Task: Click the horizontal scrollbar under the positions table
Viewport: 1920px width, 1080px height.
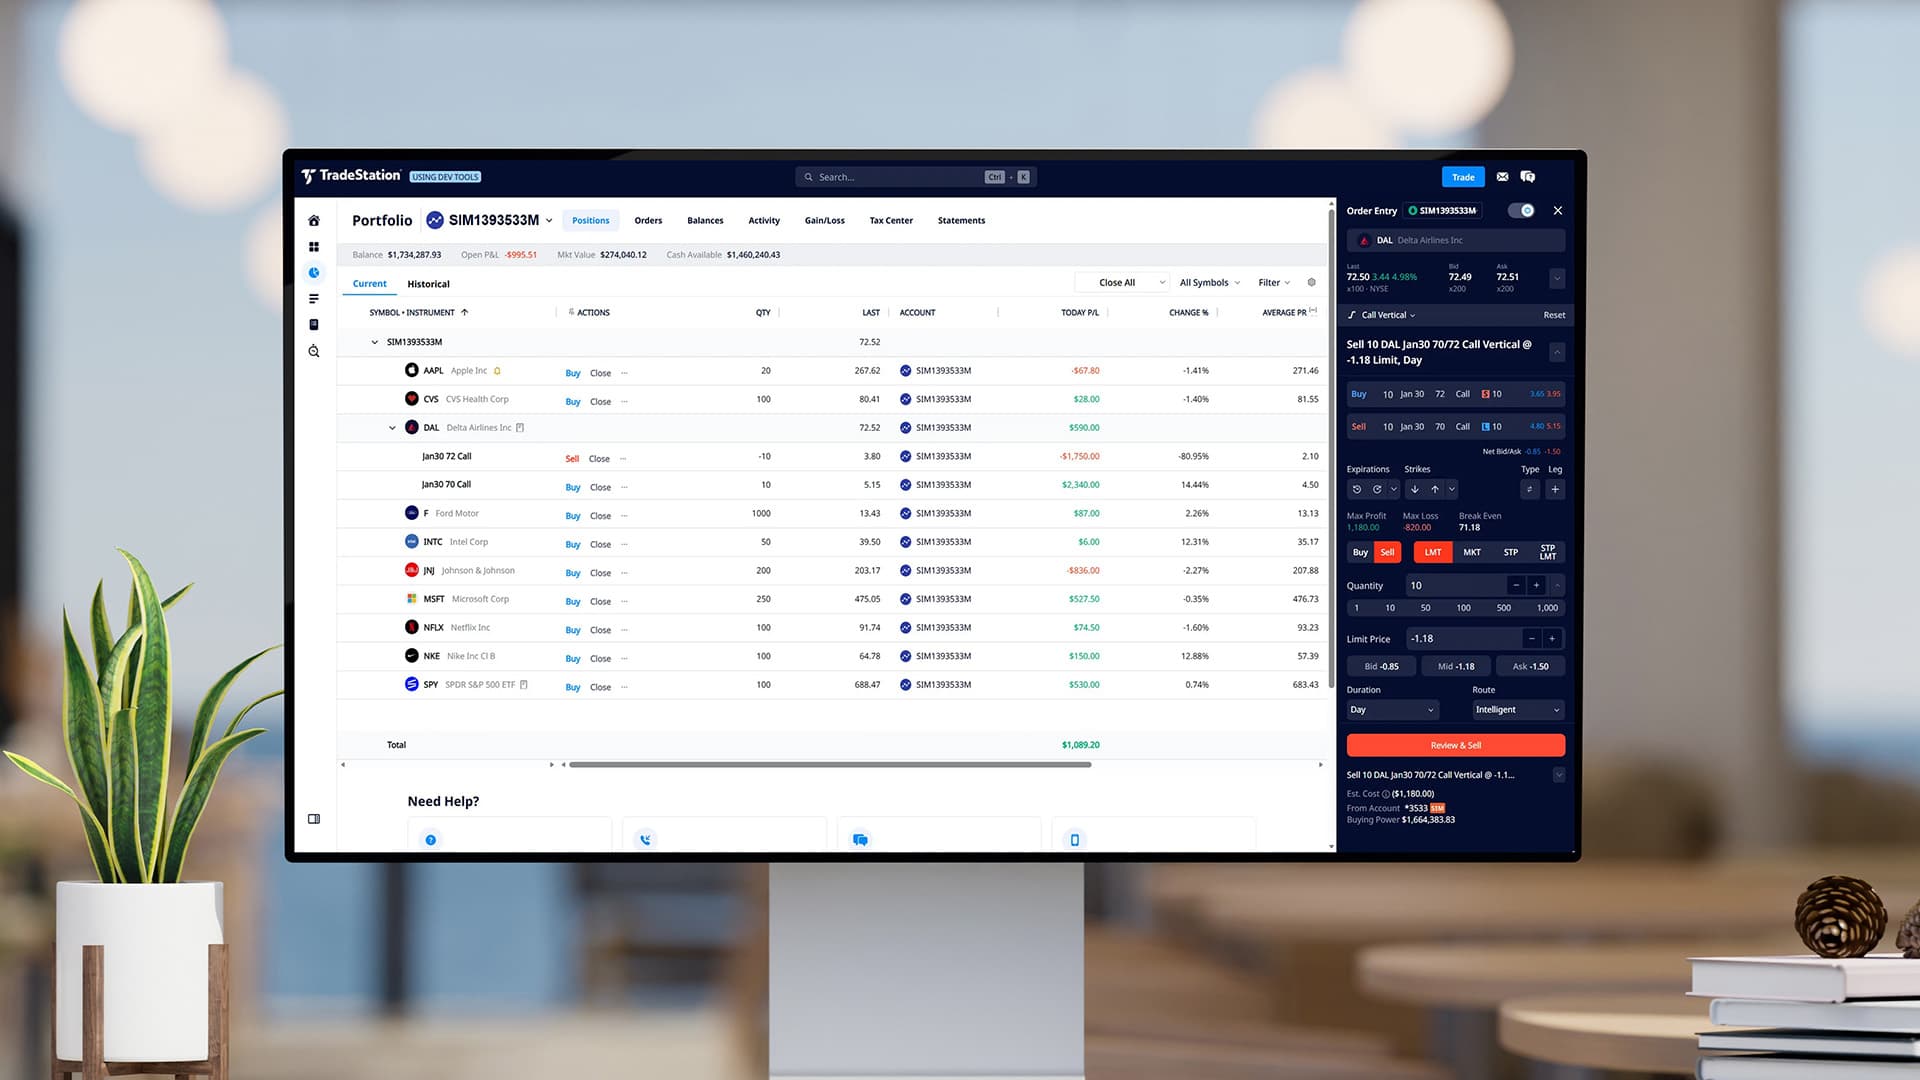Action: (x=829, y=765)
